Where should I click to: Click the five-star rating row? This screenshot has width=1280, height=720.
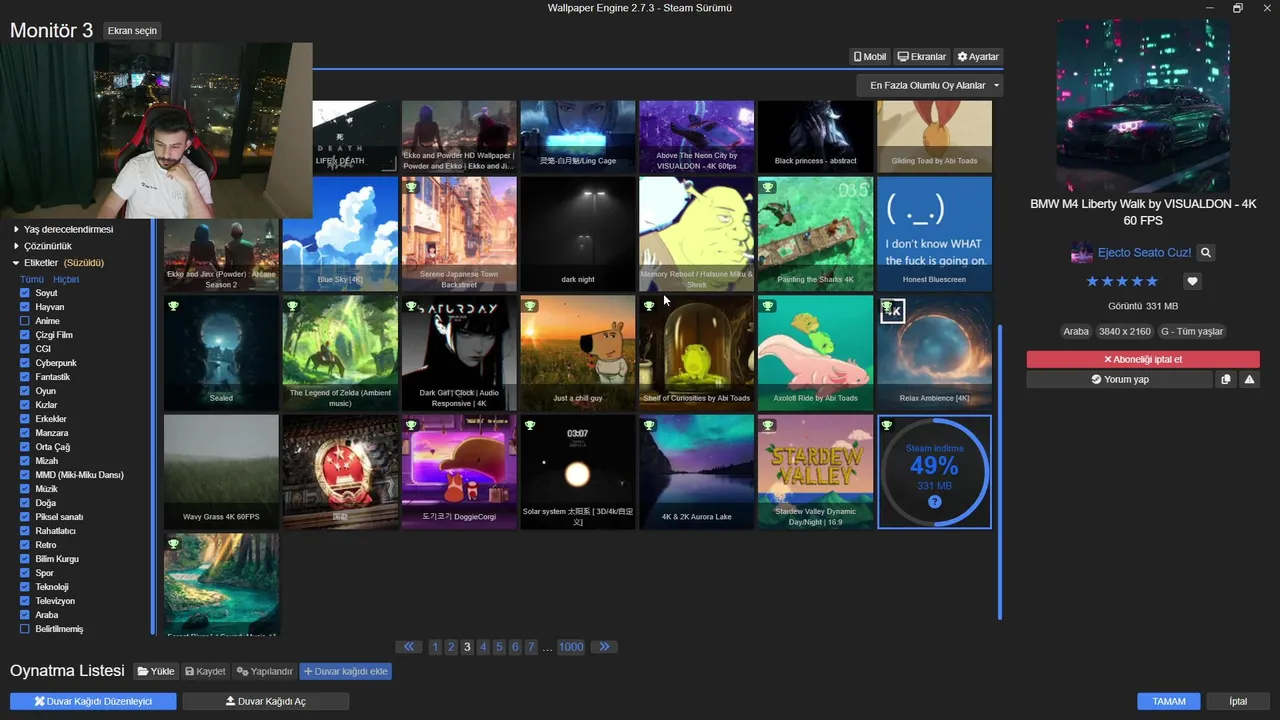pyautogui.click(x=1122, y=281)
